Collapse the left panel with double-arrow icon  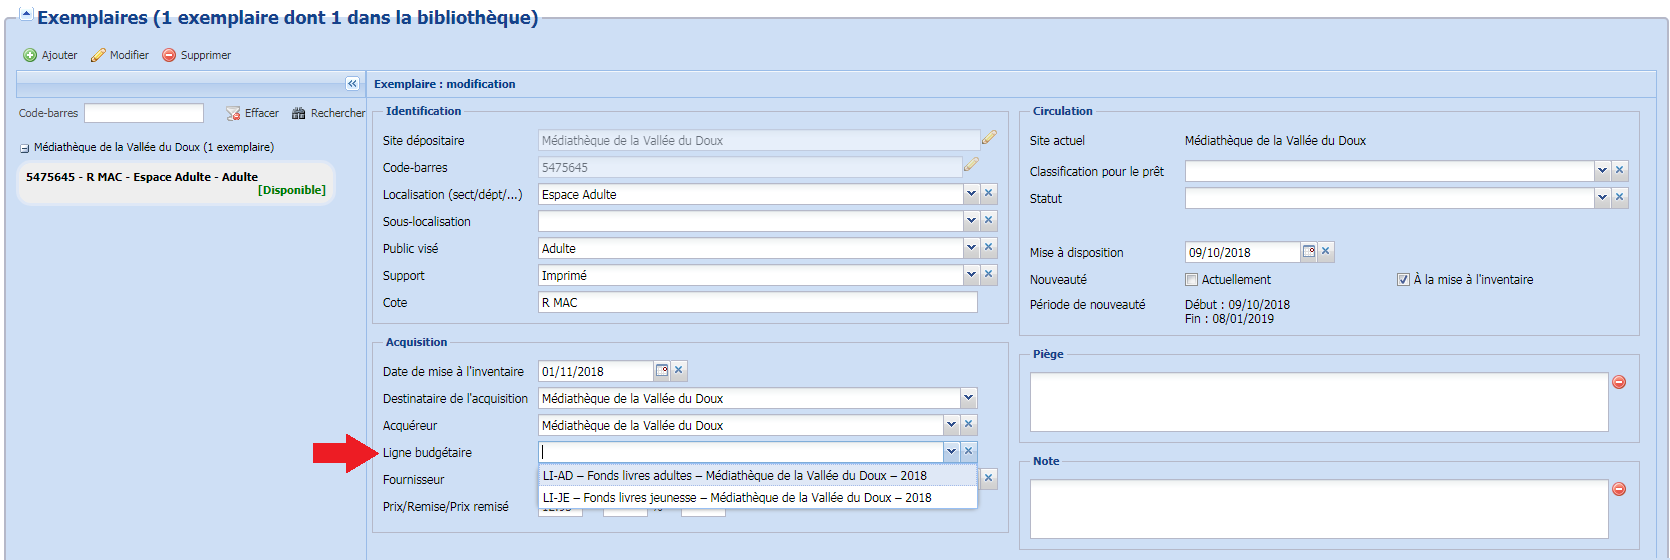352,84
